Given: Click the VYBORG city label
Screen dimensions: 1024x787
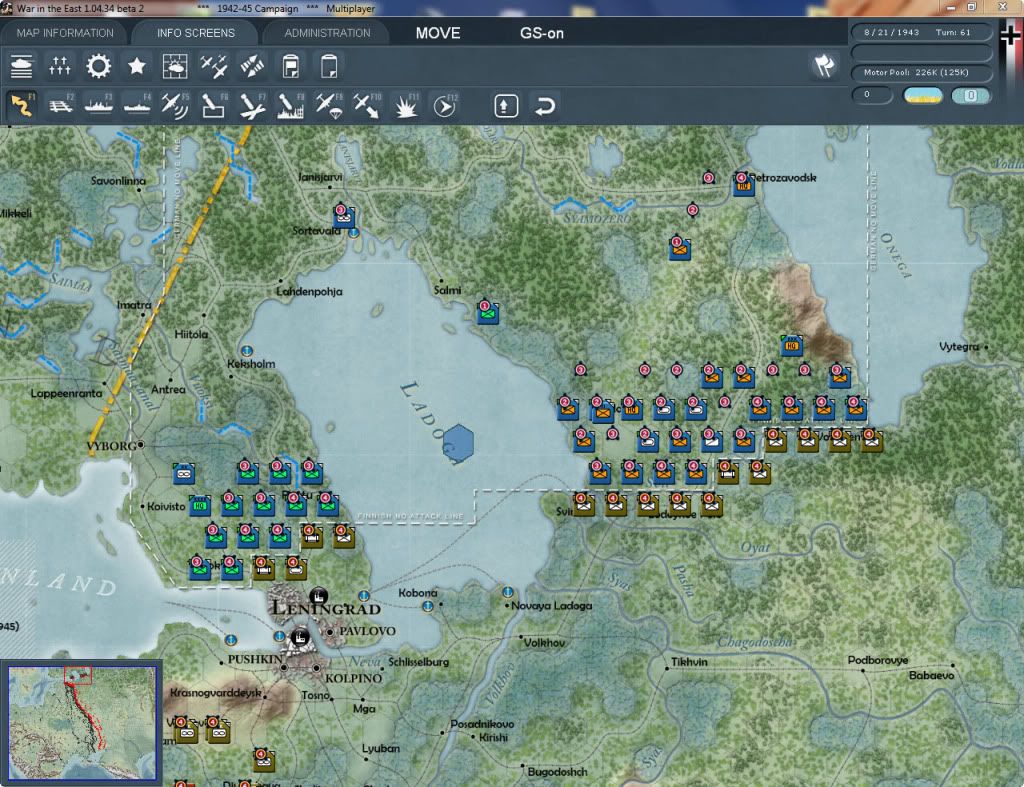Looking at the screenshot, I should pyautogui.click(x=112, y=446).
